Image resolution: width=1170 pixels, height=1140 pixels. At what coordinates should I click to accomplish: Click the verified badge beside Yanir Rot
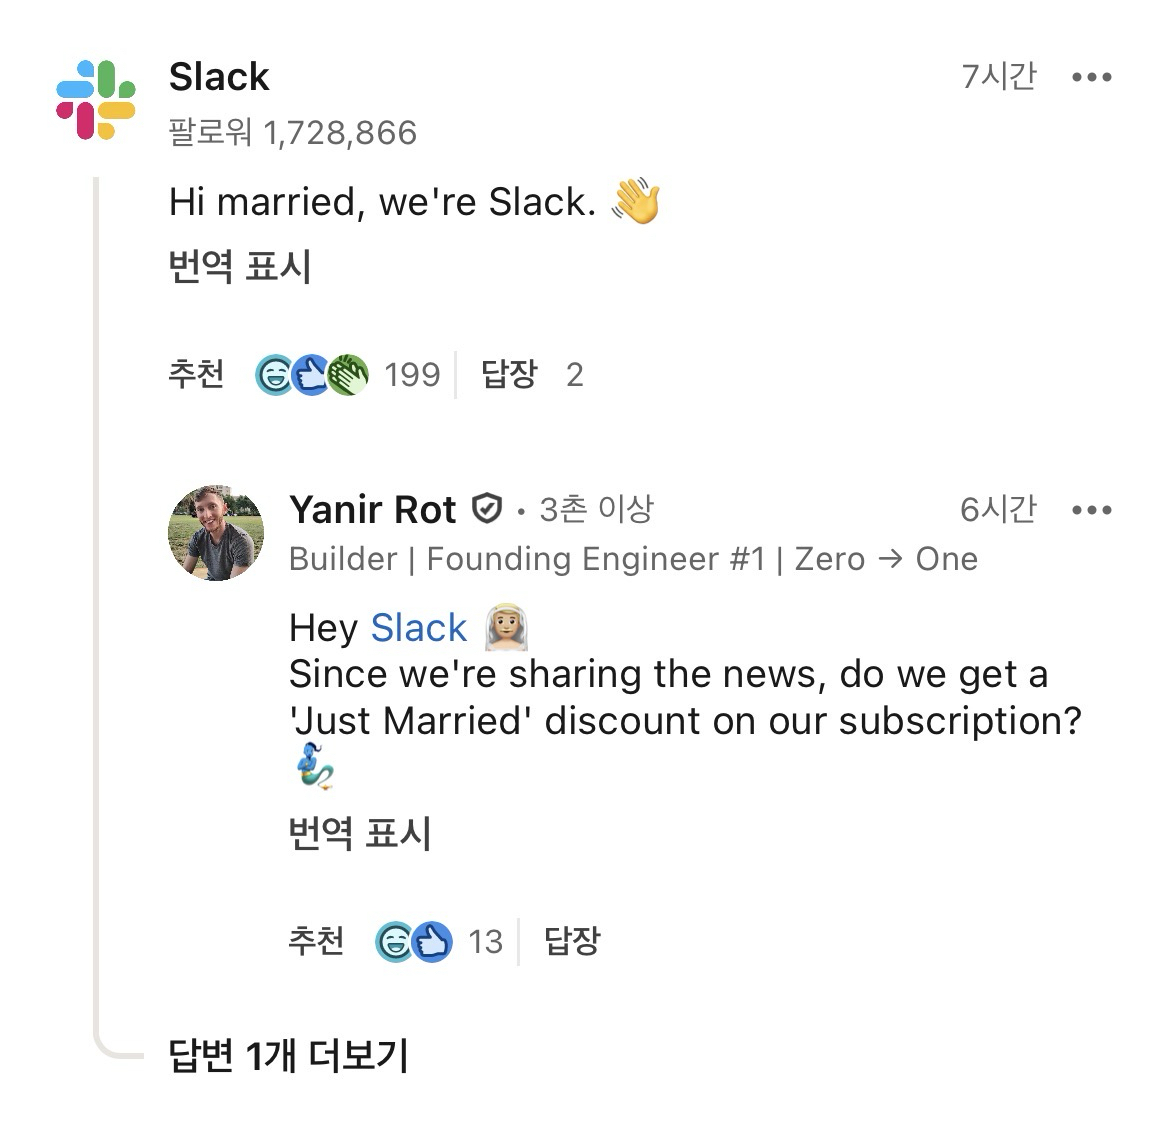point(486,510)
